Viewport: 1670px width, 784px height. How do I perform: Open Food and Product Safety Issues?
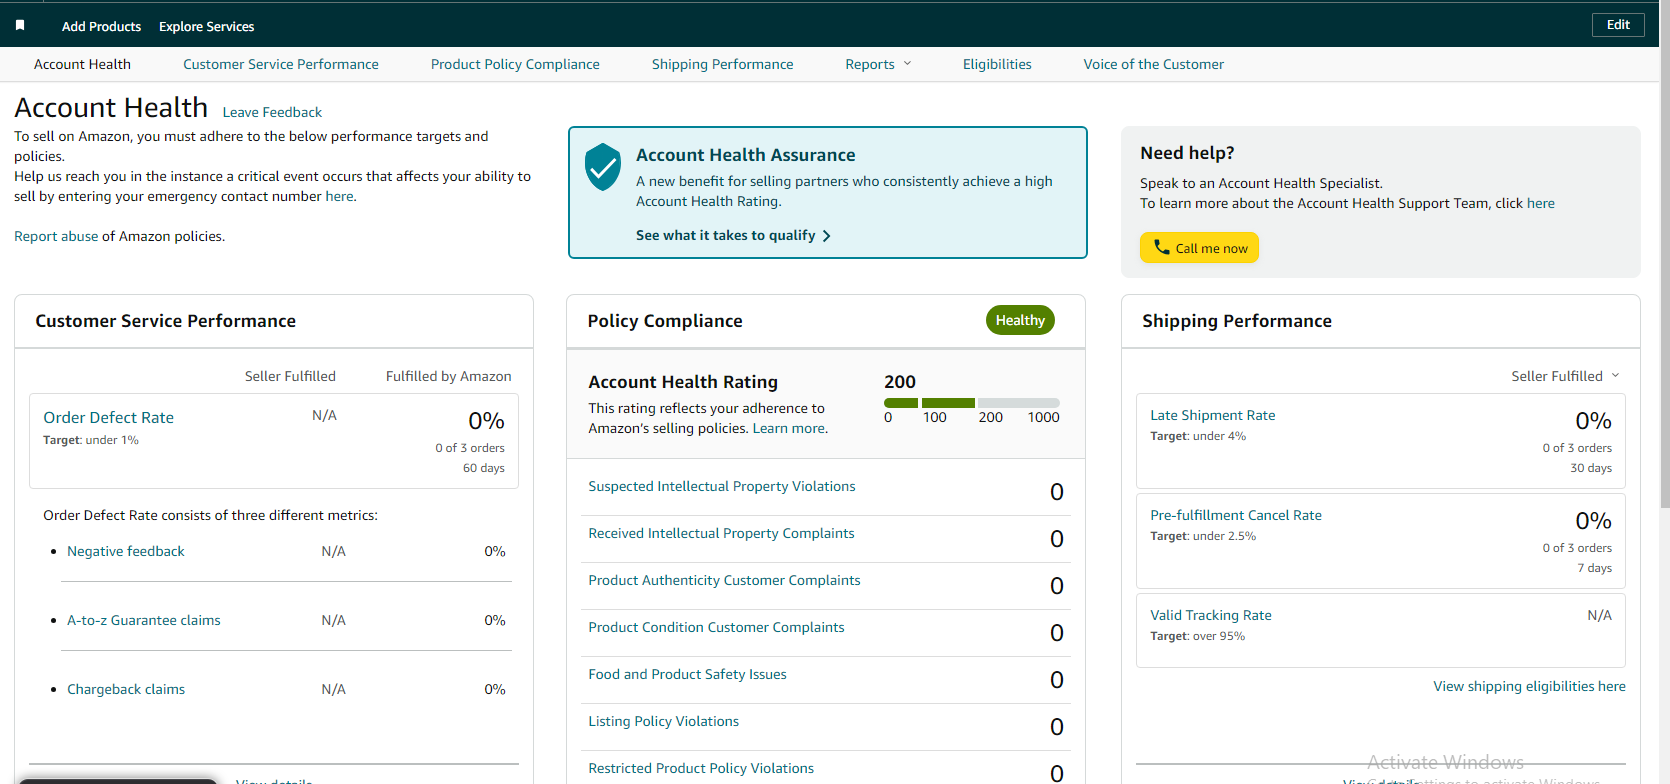pos(687,674)
